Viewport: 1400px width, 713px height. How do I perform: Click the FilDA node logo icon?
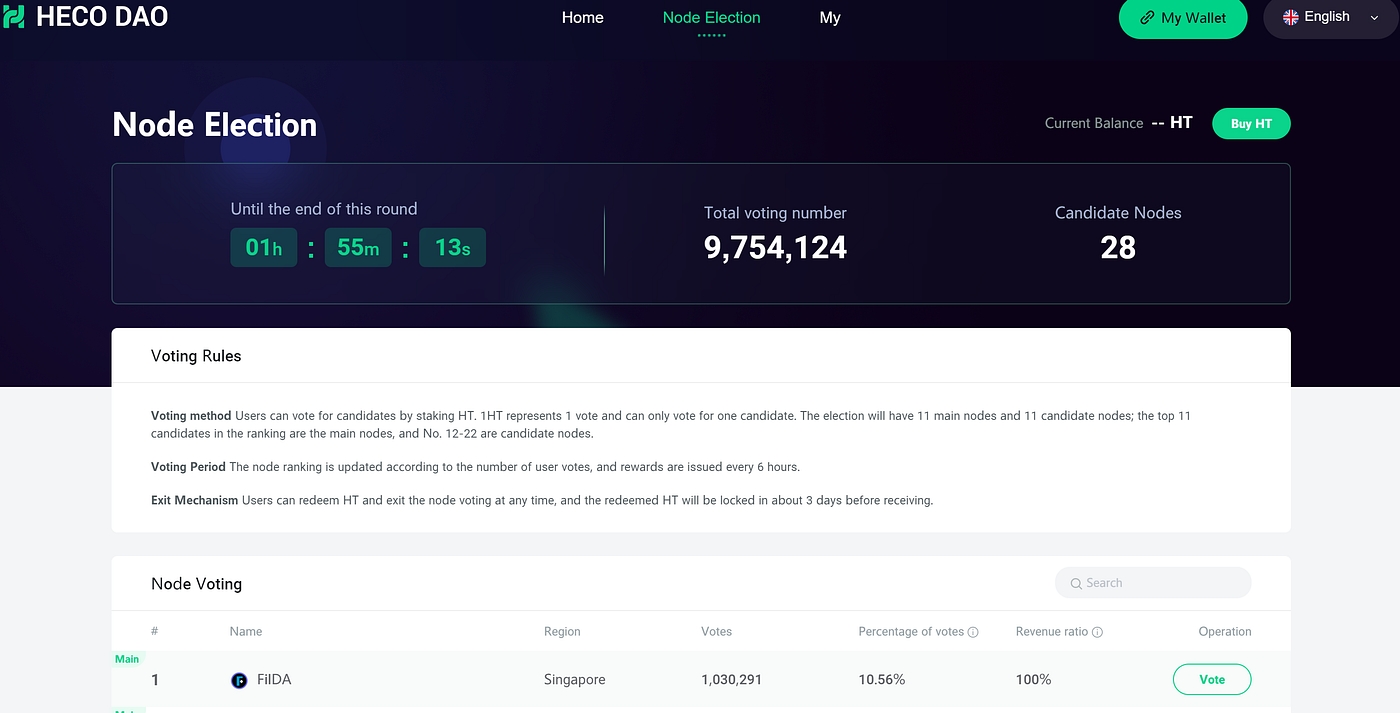[239, 680]
